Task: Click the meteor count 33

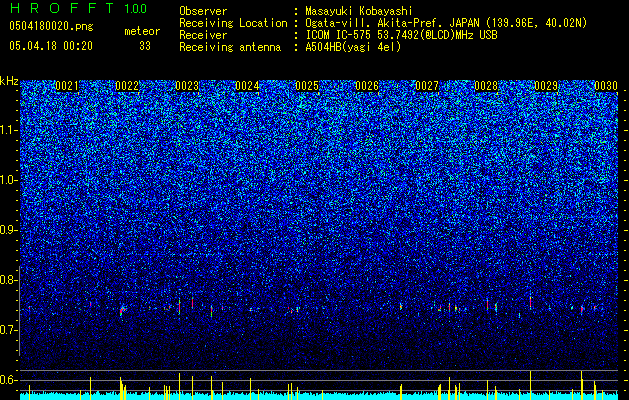Action: pos(145,46)
